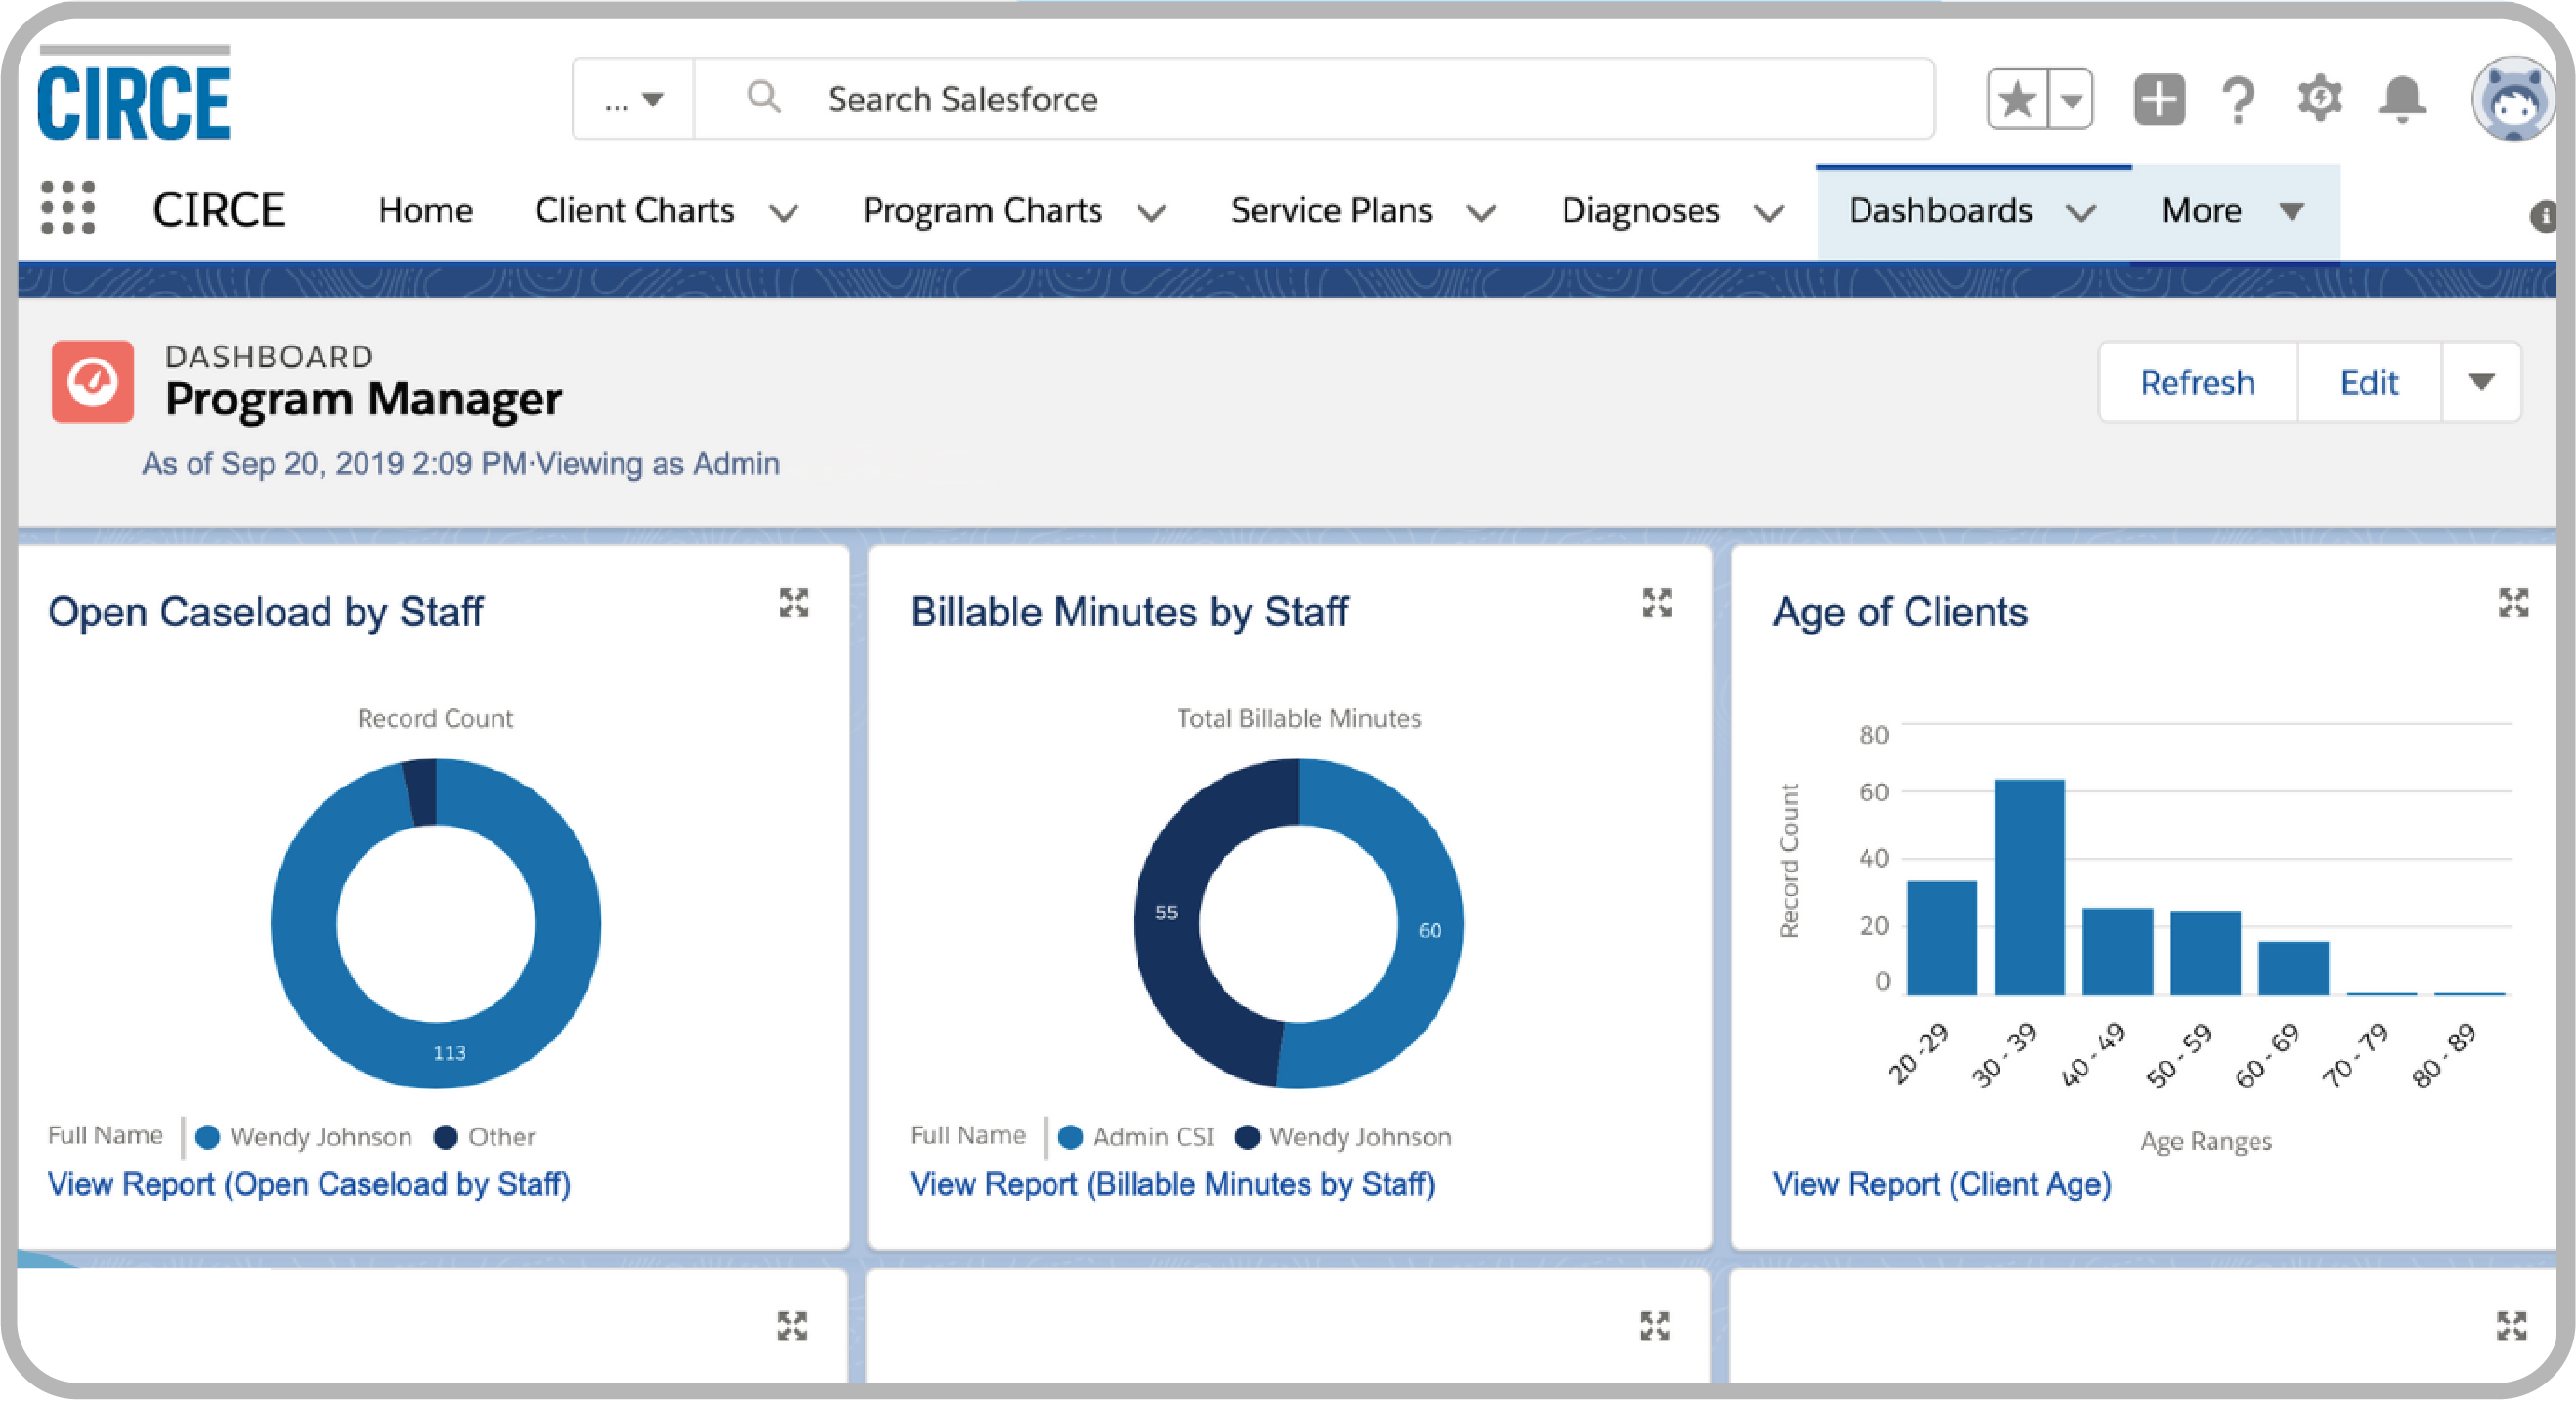Viewport: 2576px width, 1404px height.
Task: Click the Global Actions plus icon
Action: pos(2159,99)
